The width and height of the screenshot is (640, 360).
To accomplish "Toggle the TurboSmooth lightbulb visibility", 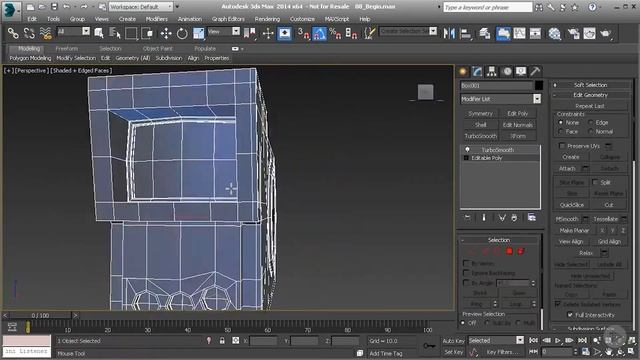I will tap(467, 149).
